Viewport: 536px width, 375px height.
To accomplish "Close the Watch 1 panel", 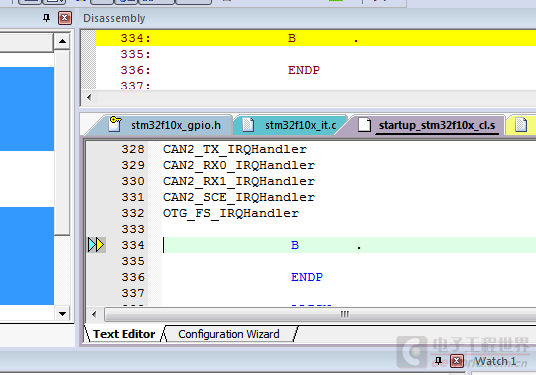I will [x=457, y=361].
